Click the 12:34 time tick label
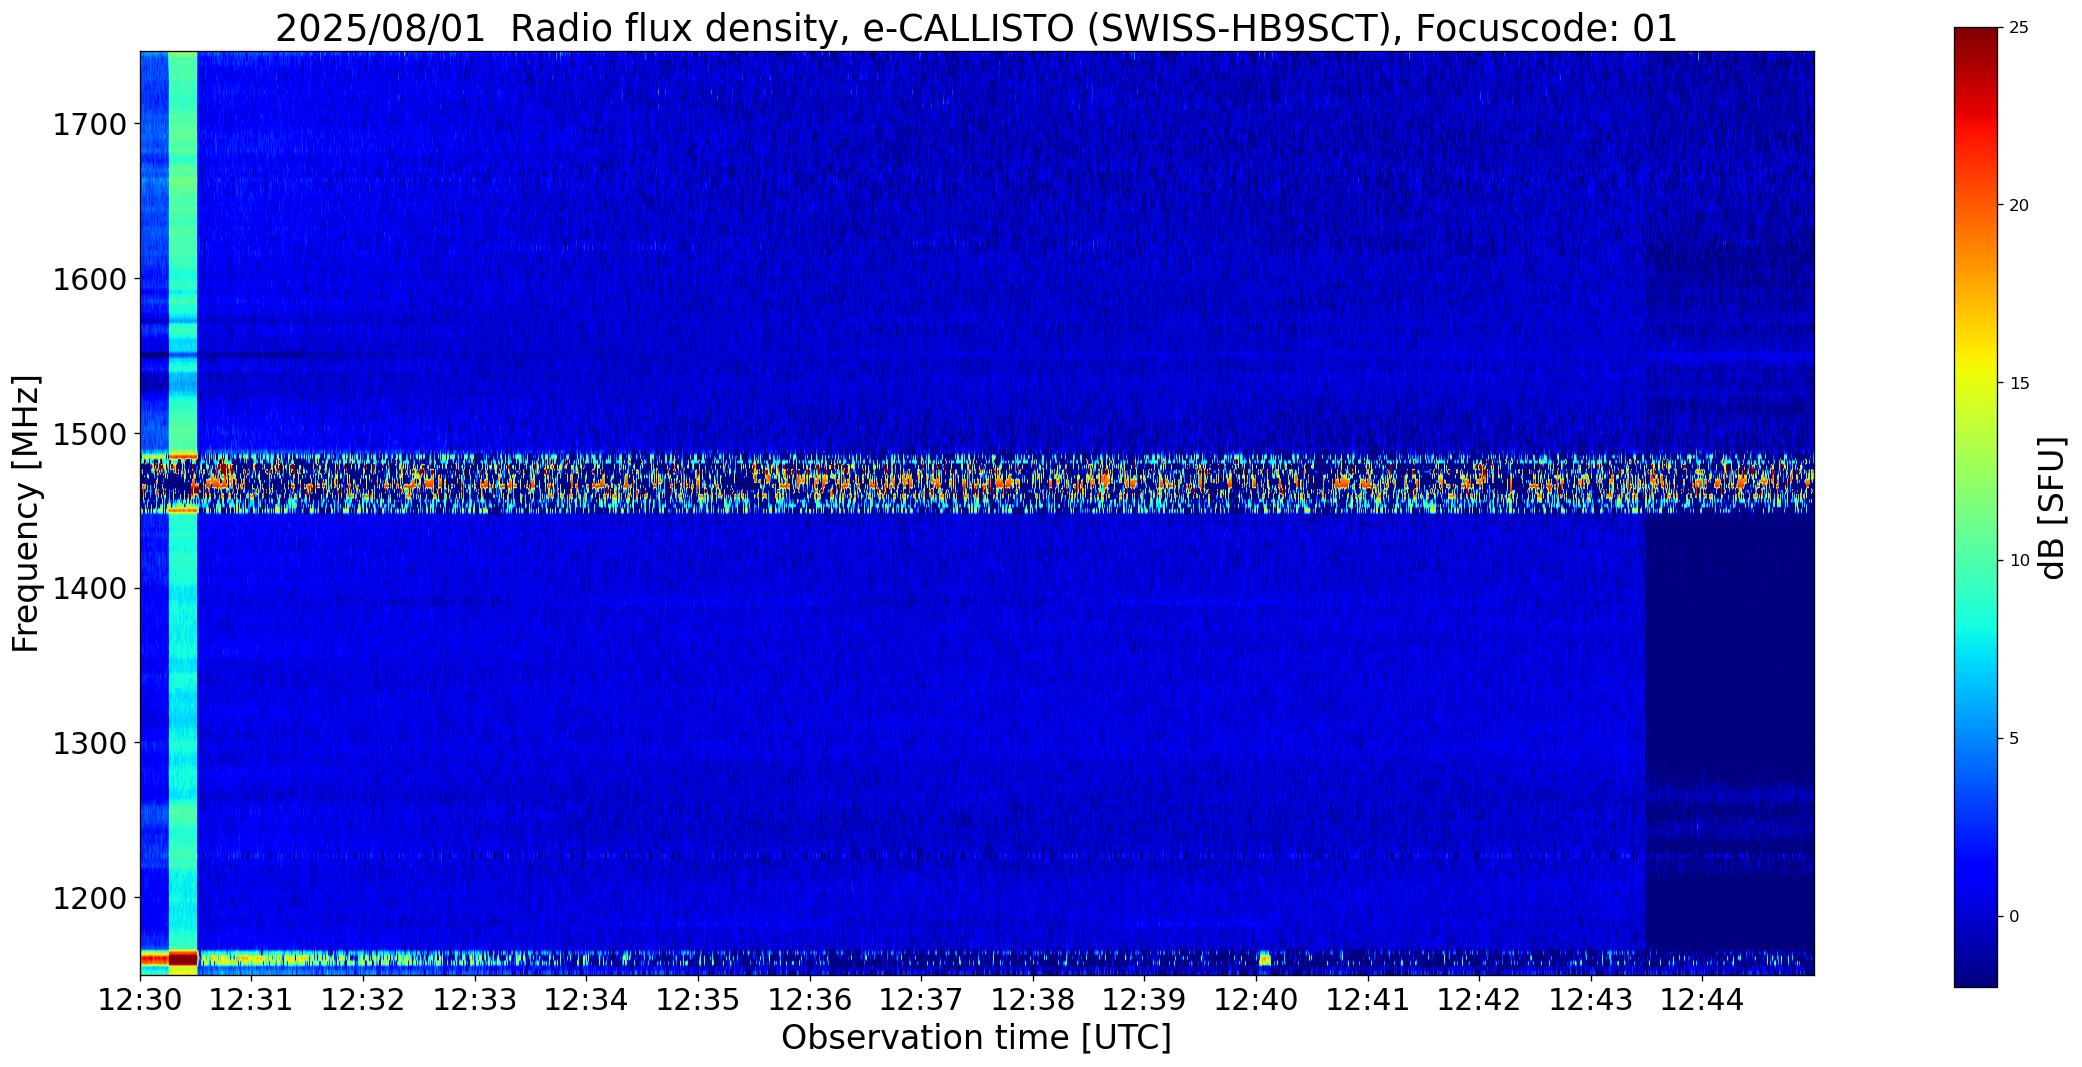The width and height of the screenshot is (2082, 1067). click(x=587, y=999)
